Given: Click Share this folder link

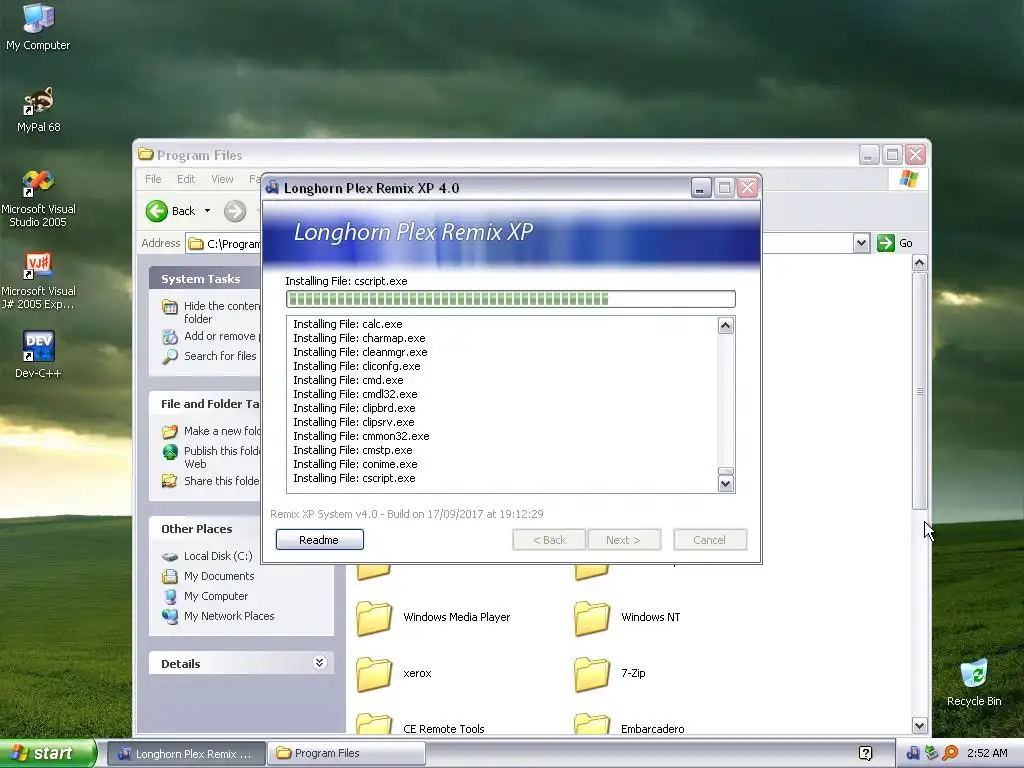Looking at the screenshot, I should click(x=222, y=481).
